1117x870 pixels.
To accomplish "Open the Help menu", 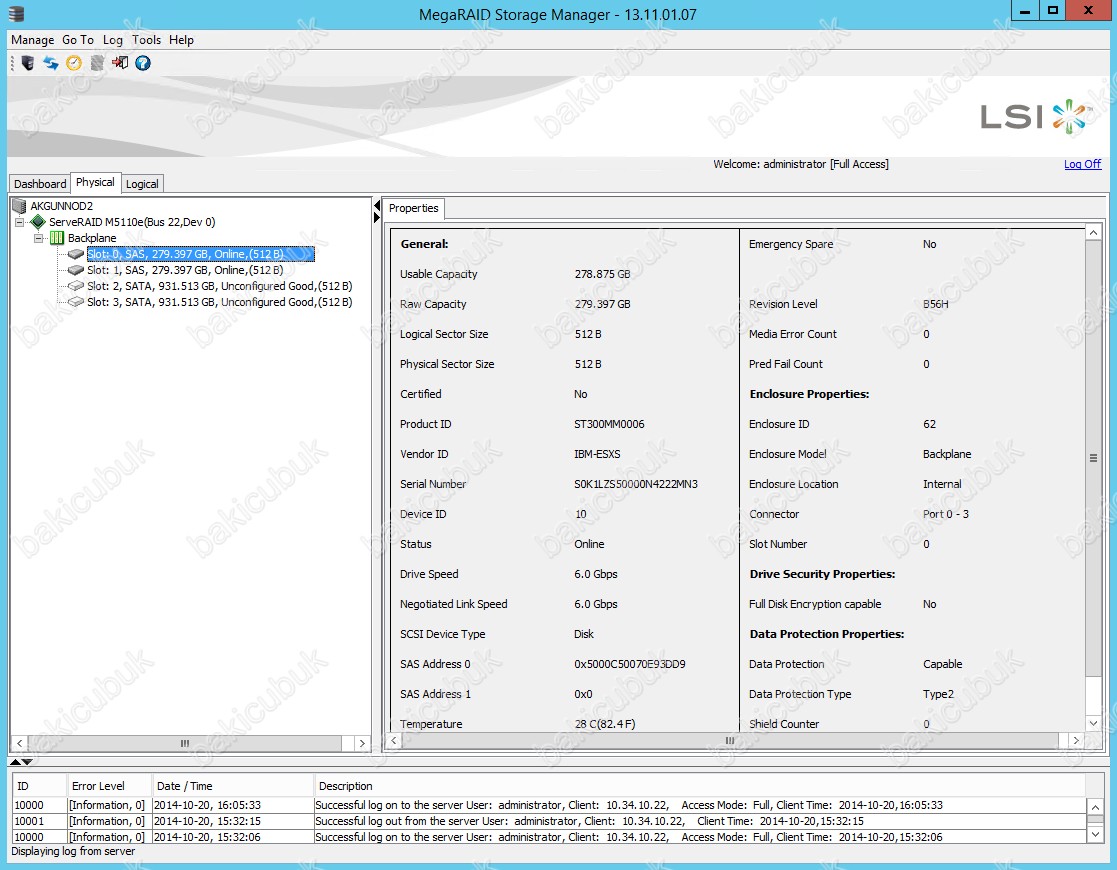I will pos(181,40).
